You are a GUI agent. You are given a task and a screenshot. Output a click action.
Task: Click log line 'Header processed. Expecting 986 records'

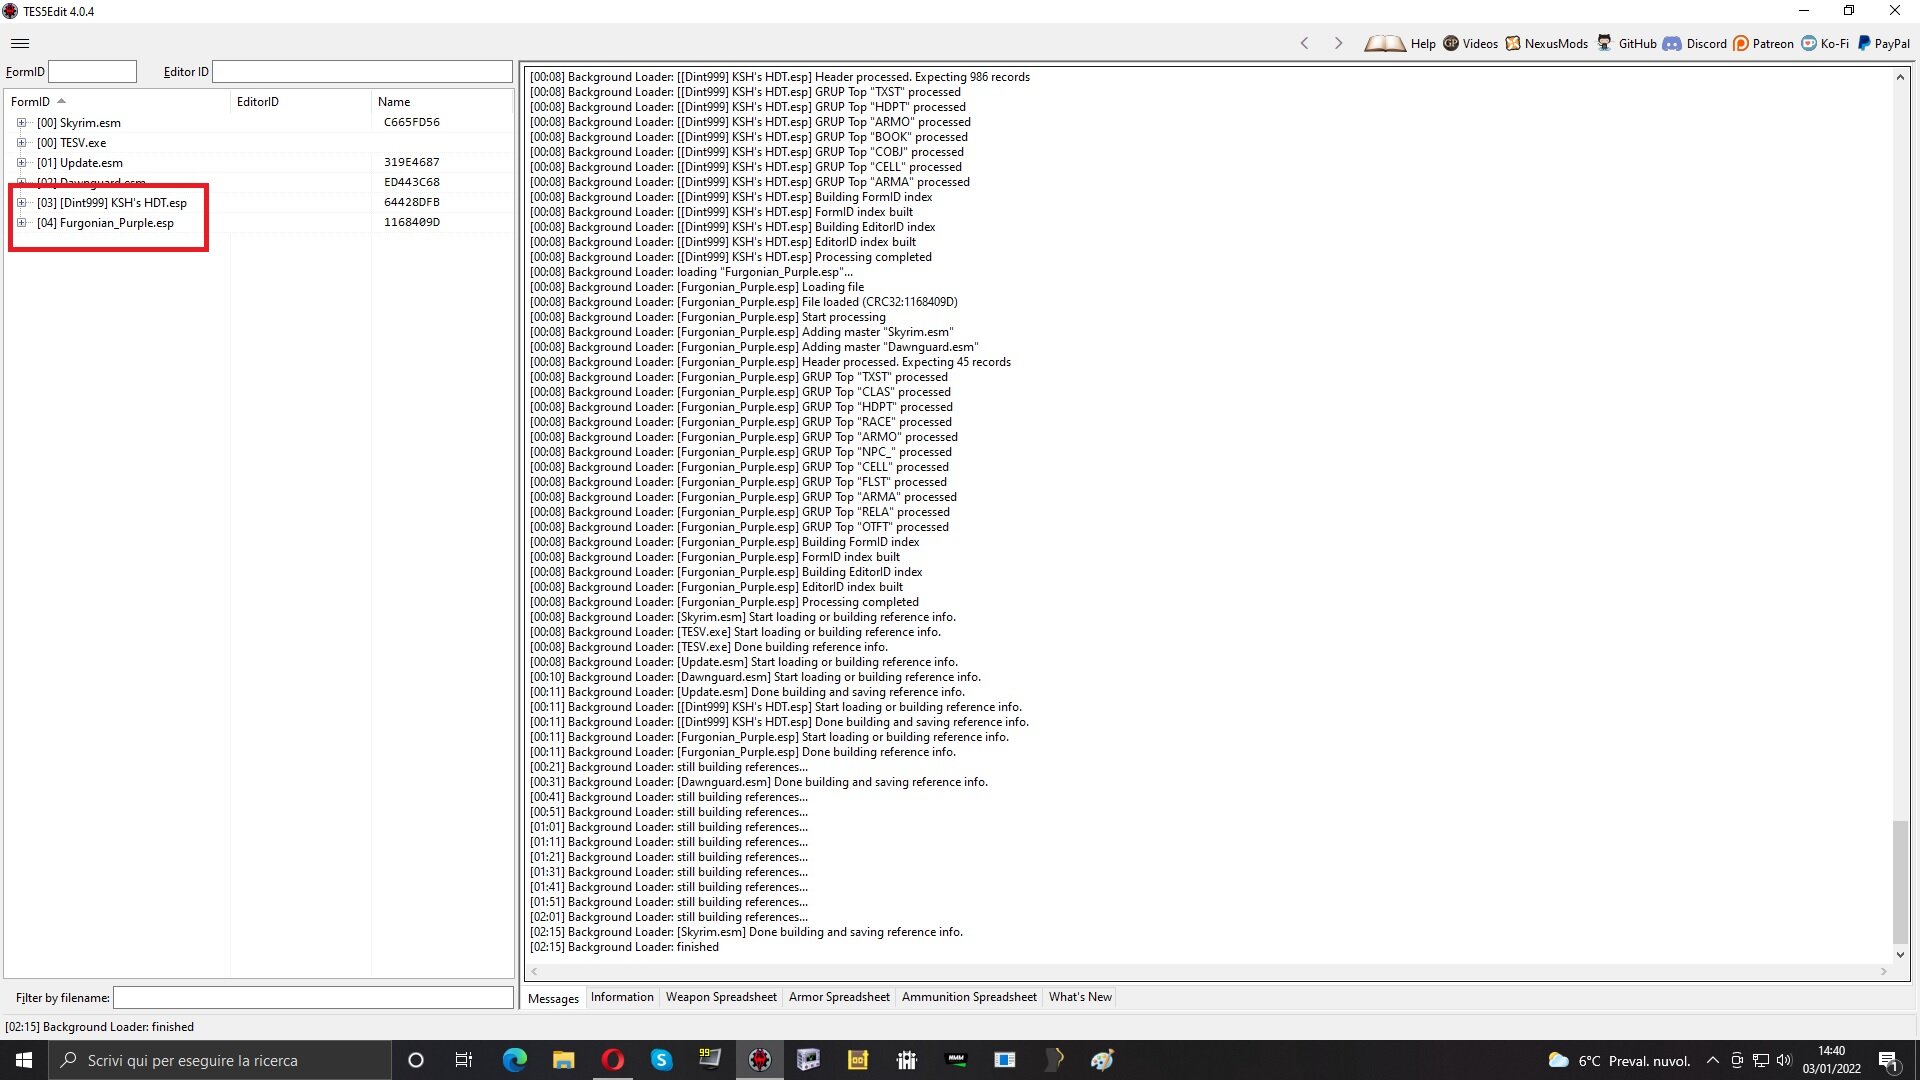[780, 78]
